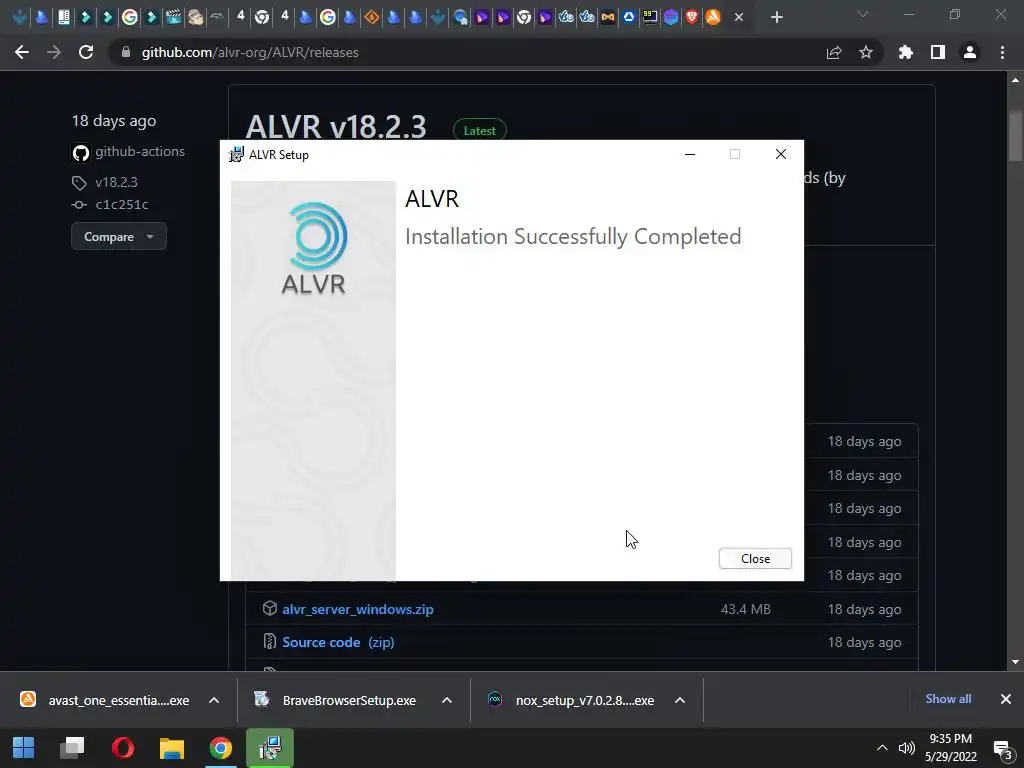Download Source code (zip)
This screenshot has width=1024, height=768.
pos(338,643)
